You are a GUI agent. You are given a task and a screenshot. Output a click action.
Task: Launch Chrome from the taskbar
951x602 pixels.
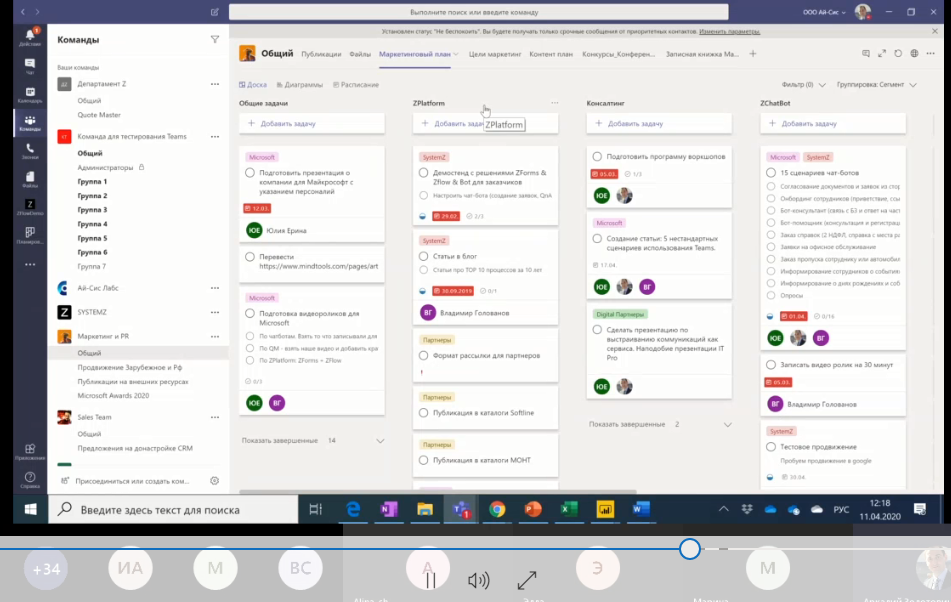coord(497,509)
